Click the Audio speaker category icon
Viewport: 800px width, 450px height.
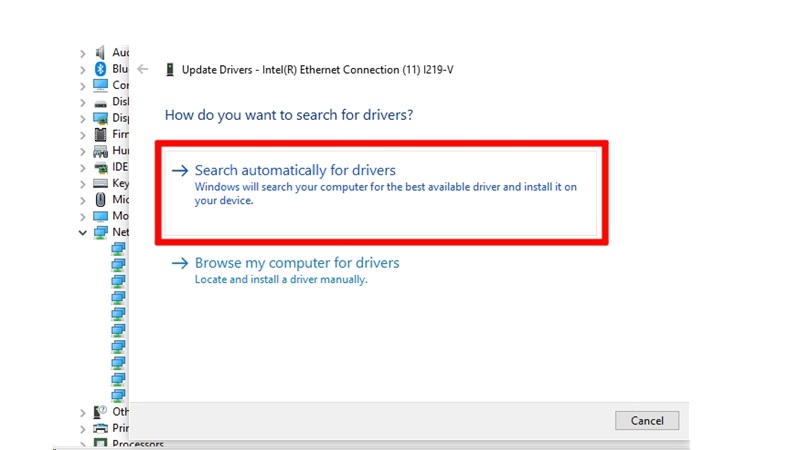(100, 52)
